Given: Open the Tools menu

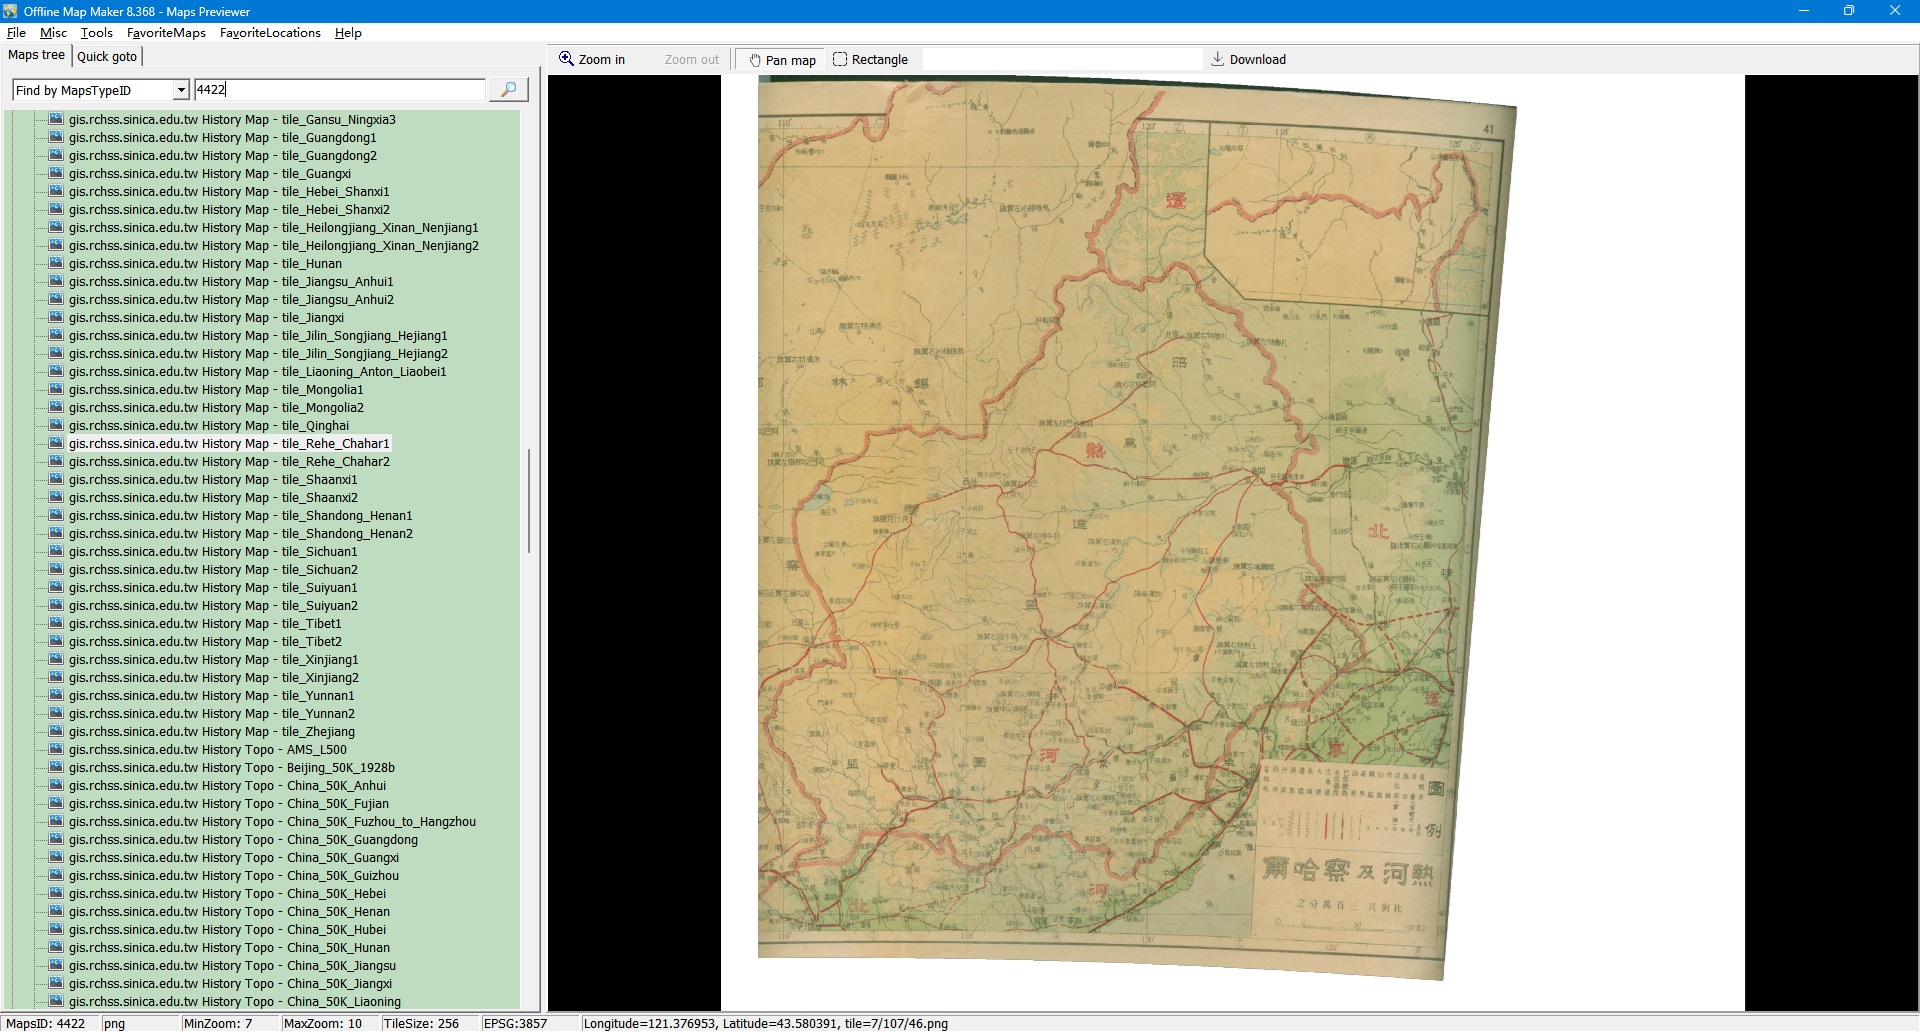Looking at the screenshot, I should 97,33.
